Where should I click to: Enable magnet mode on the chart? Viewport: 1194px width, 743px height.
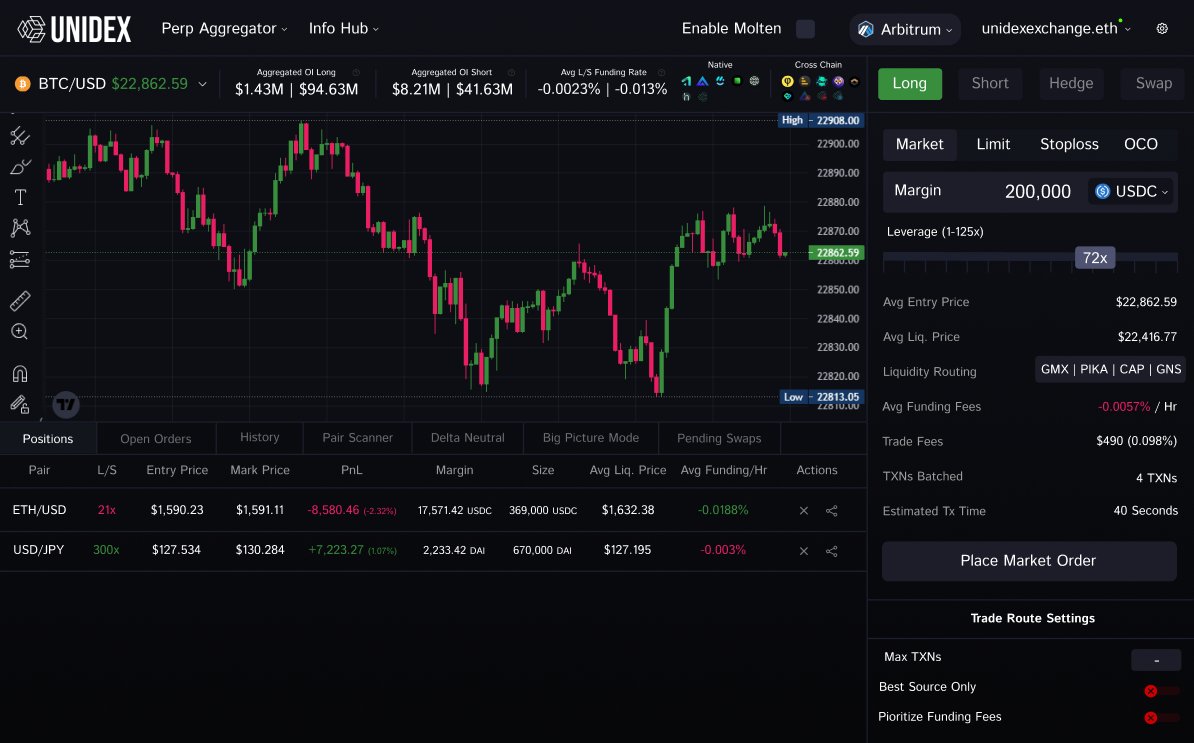[x=19, y=373]
